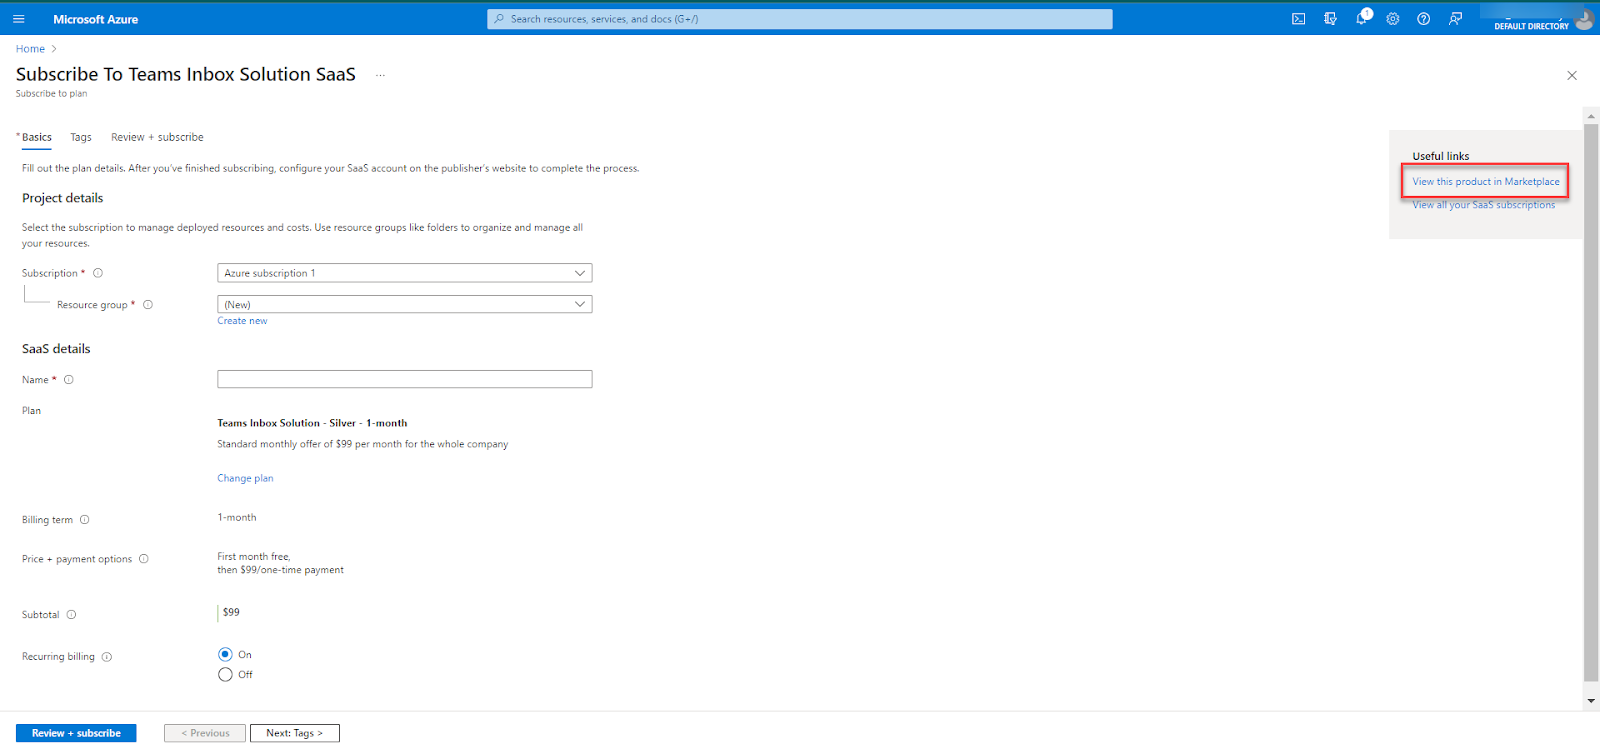Image resolution: width=1600 pixels, height=754 pixels.
Task: Click the Previous button
Action: point(205,733)
